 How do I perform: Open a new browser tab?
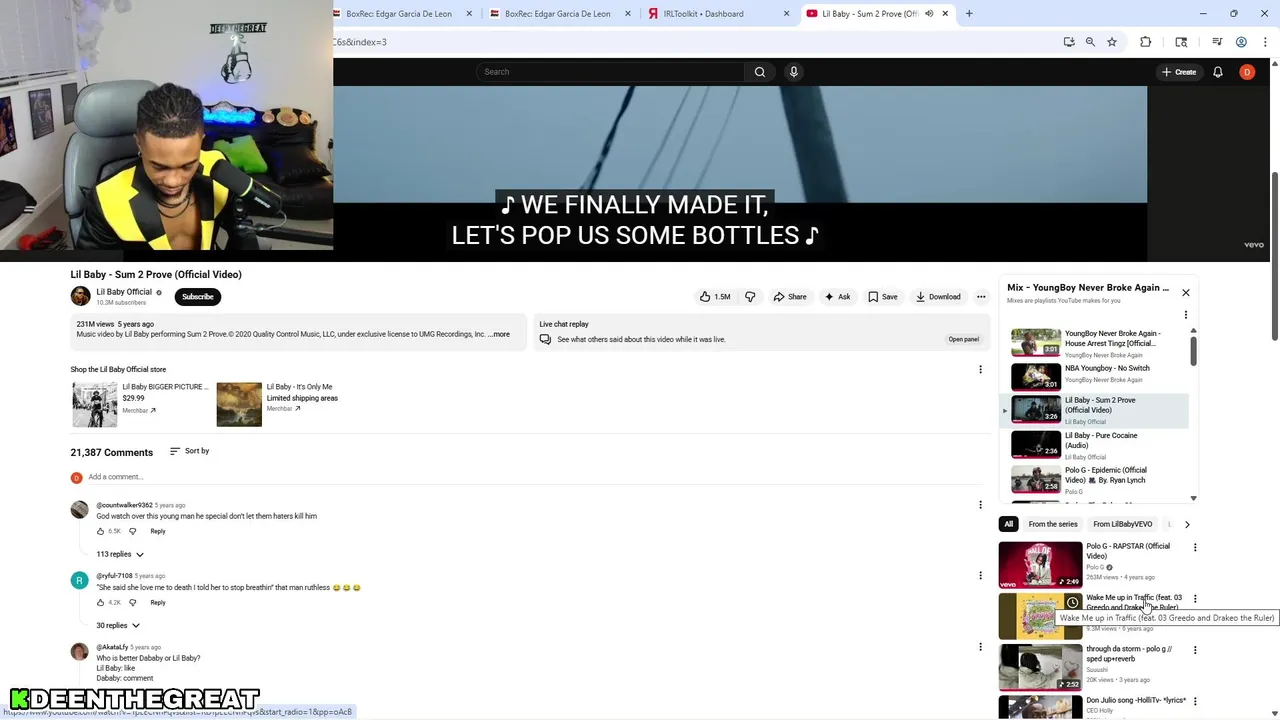(x=969, y=14)
